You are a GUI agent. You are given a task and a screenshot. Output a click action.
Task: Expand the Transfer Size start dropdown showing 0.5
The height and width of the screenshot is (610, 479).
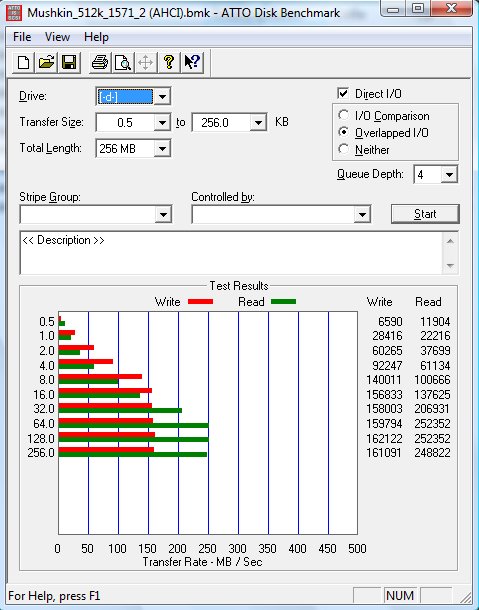click(162, 123)
